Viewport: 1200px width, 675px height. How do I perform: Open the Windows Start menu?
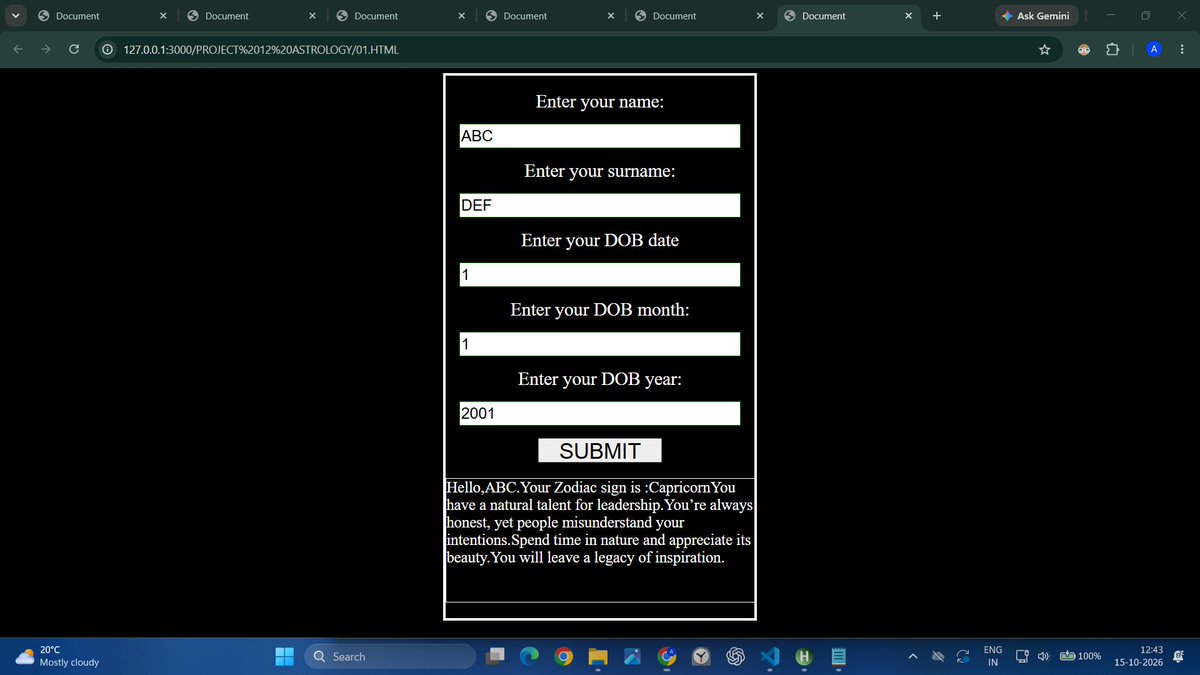285,656
